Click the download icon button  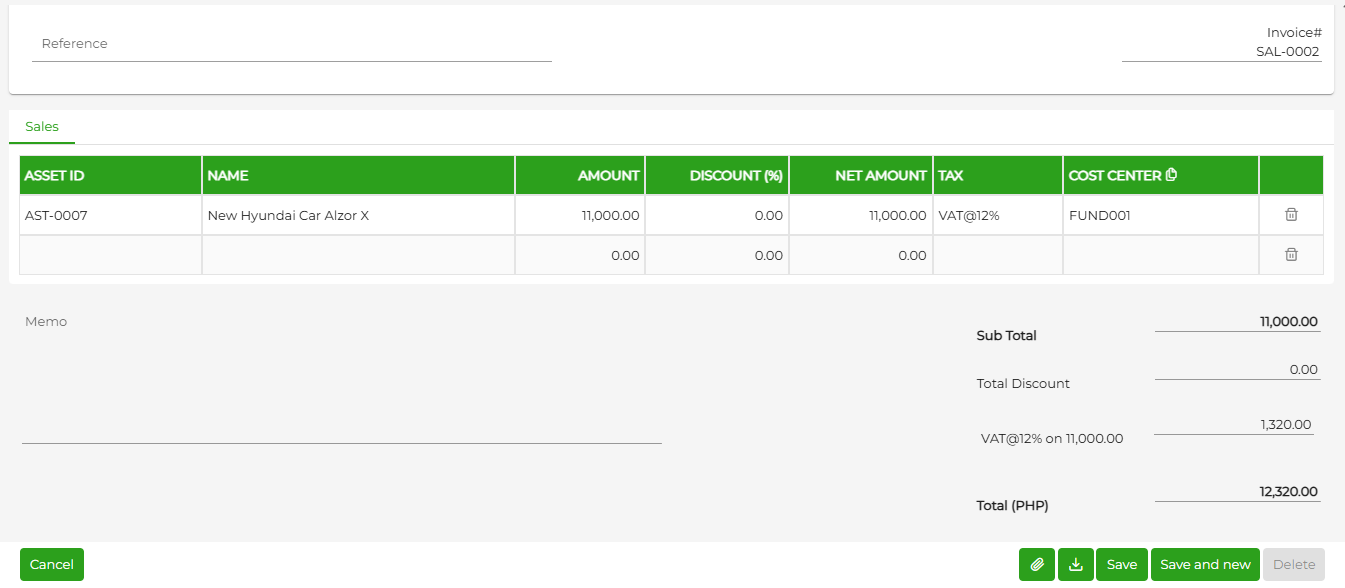tap(1076, 564)
